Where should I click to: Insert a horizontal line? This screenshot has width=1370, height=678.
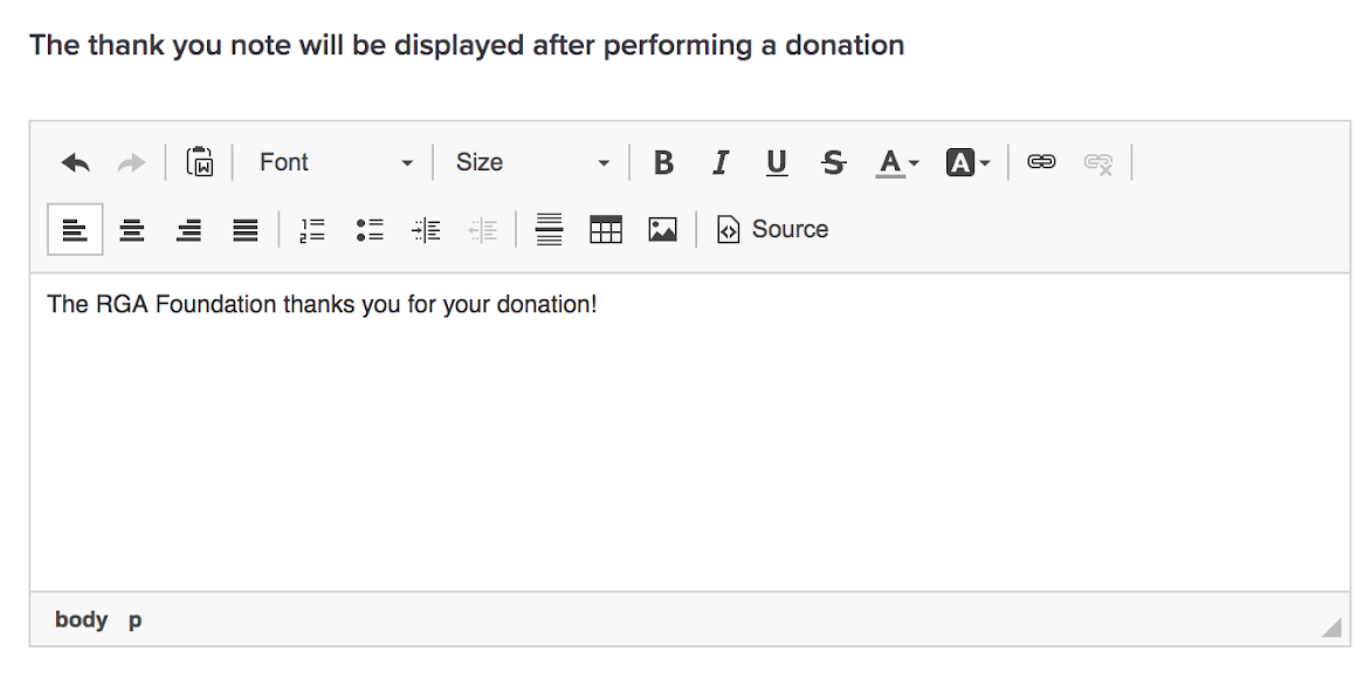(x=549, y=230)
